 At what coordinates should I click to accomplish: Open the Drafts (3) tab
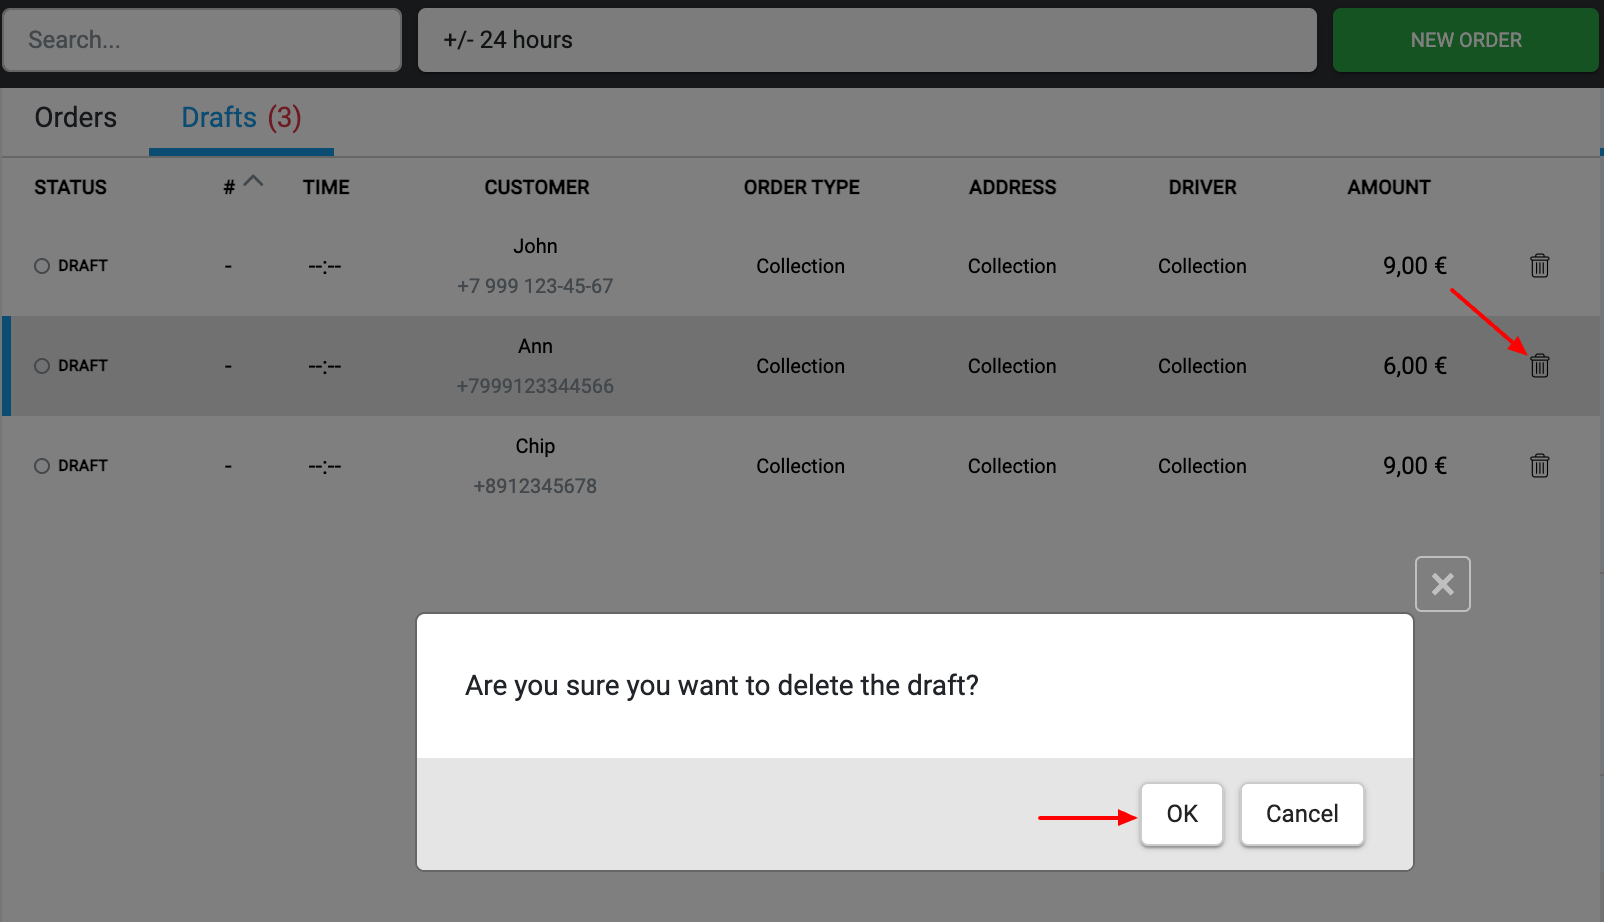241,118
